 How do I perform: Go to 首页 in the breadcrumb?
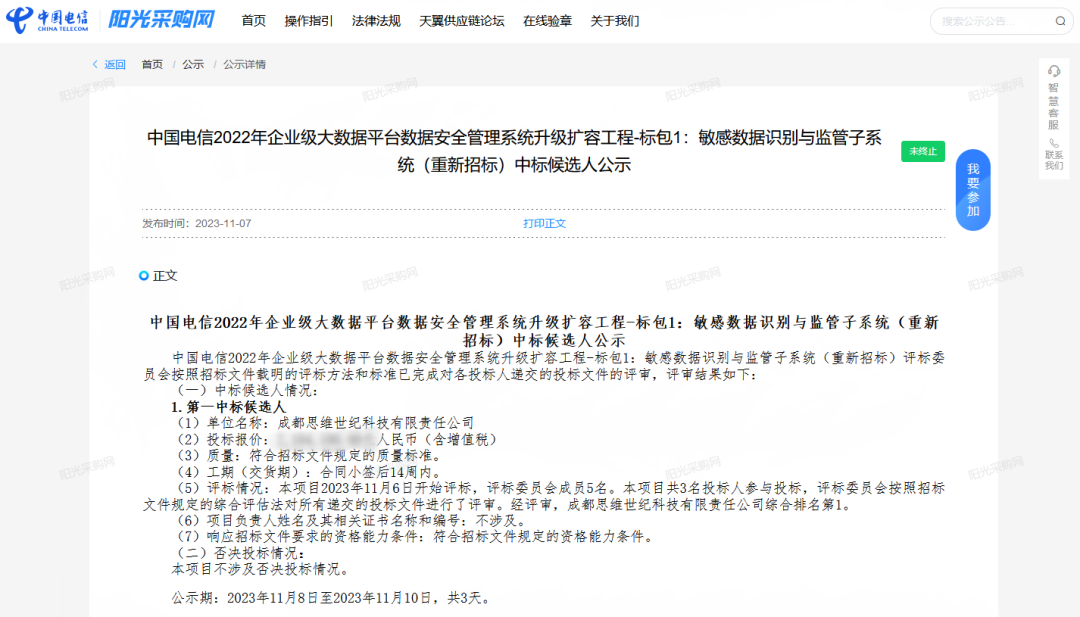pyautogui.click(x=152, y=64)
